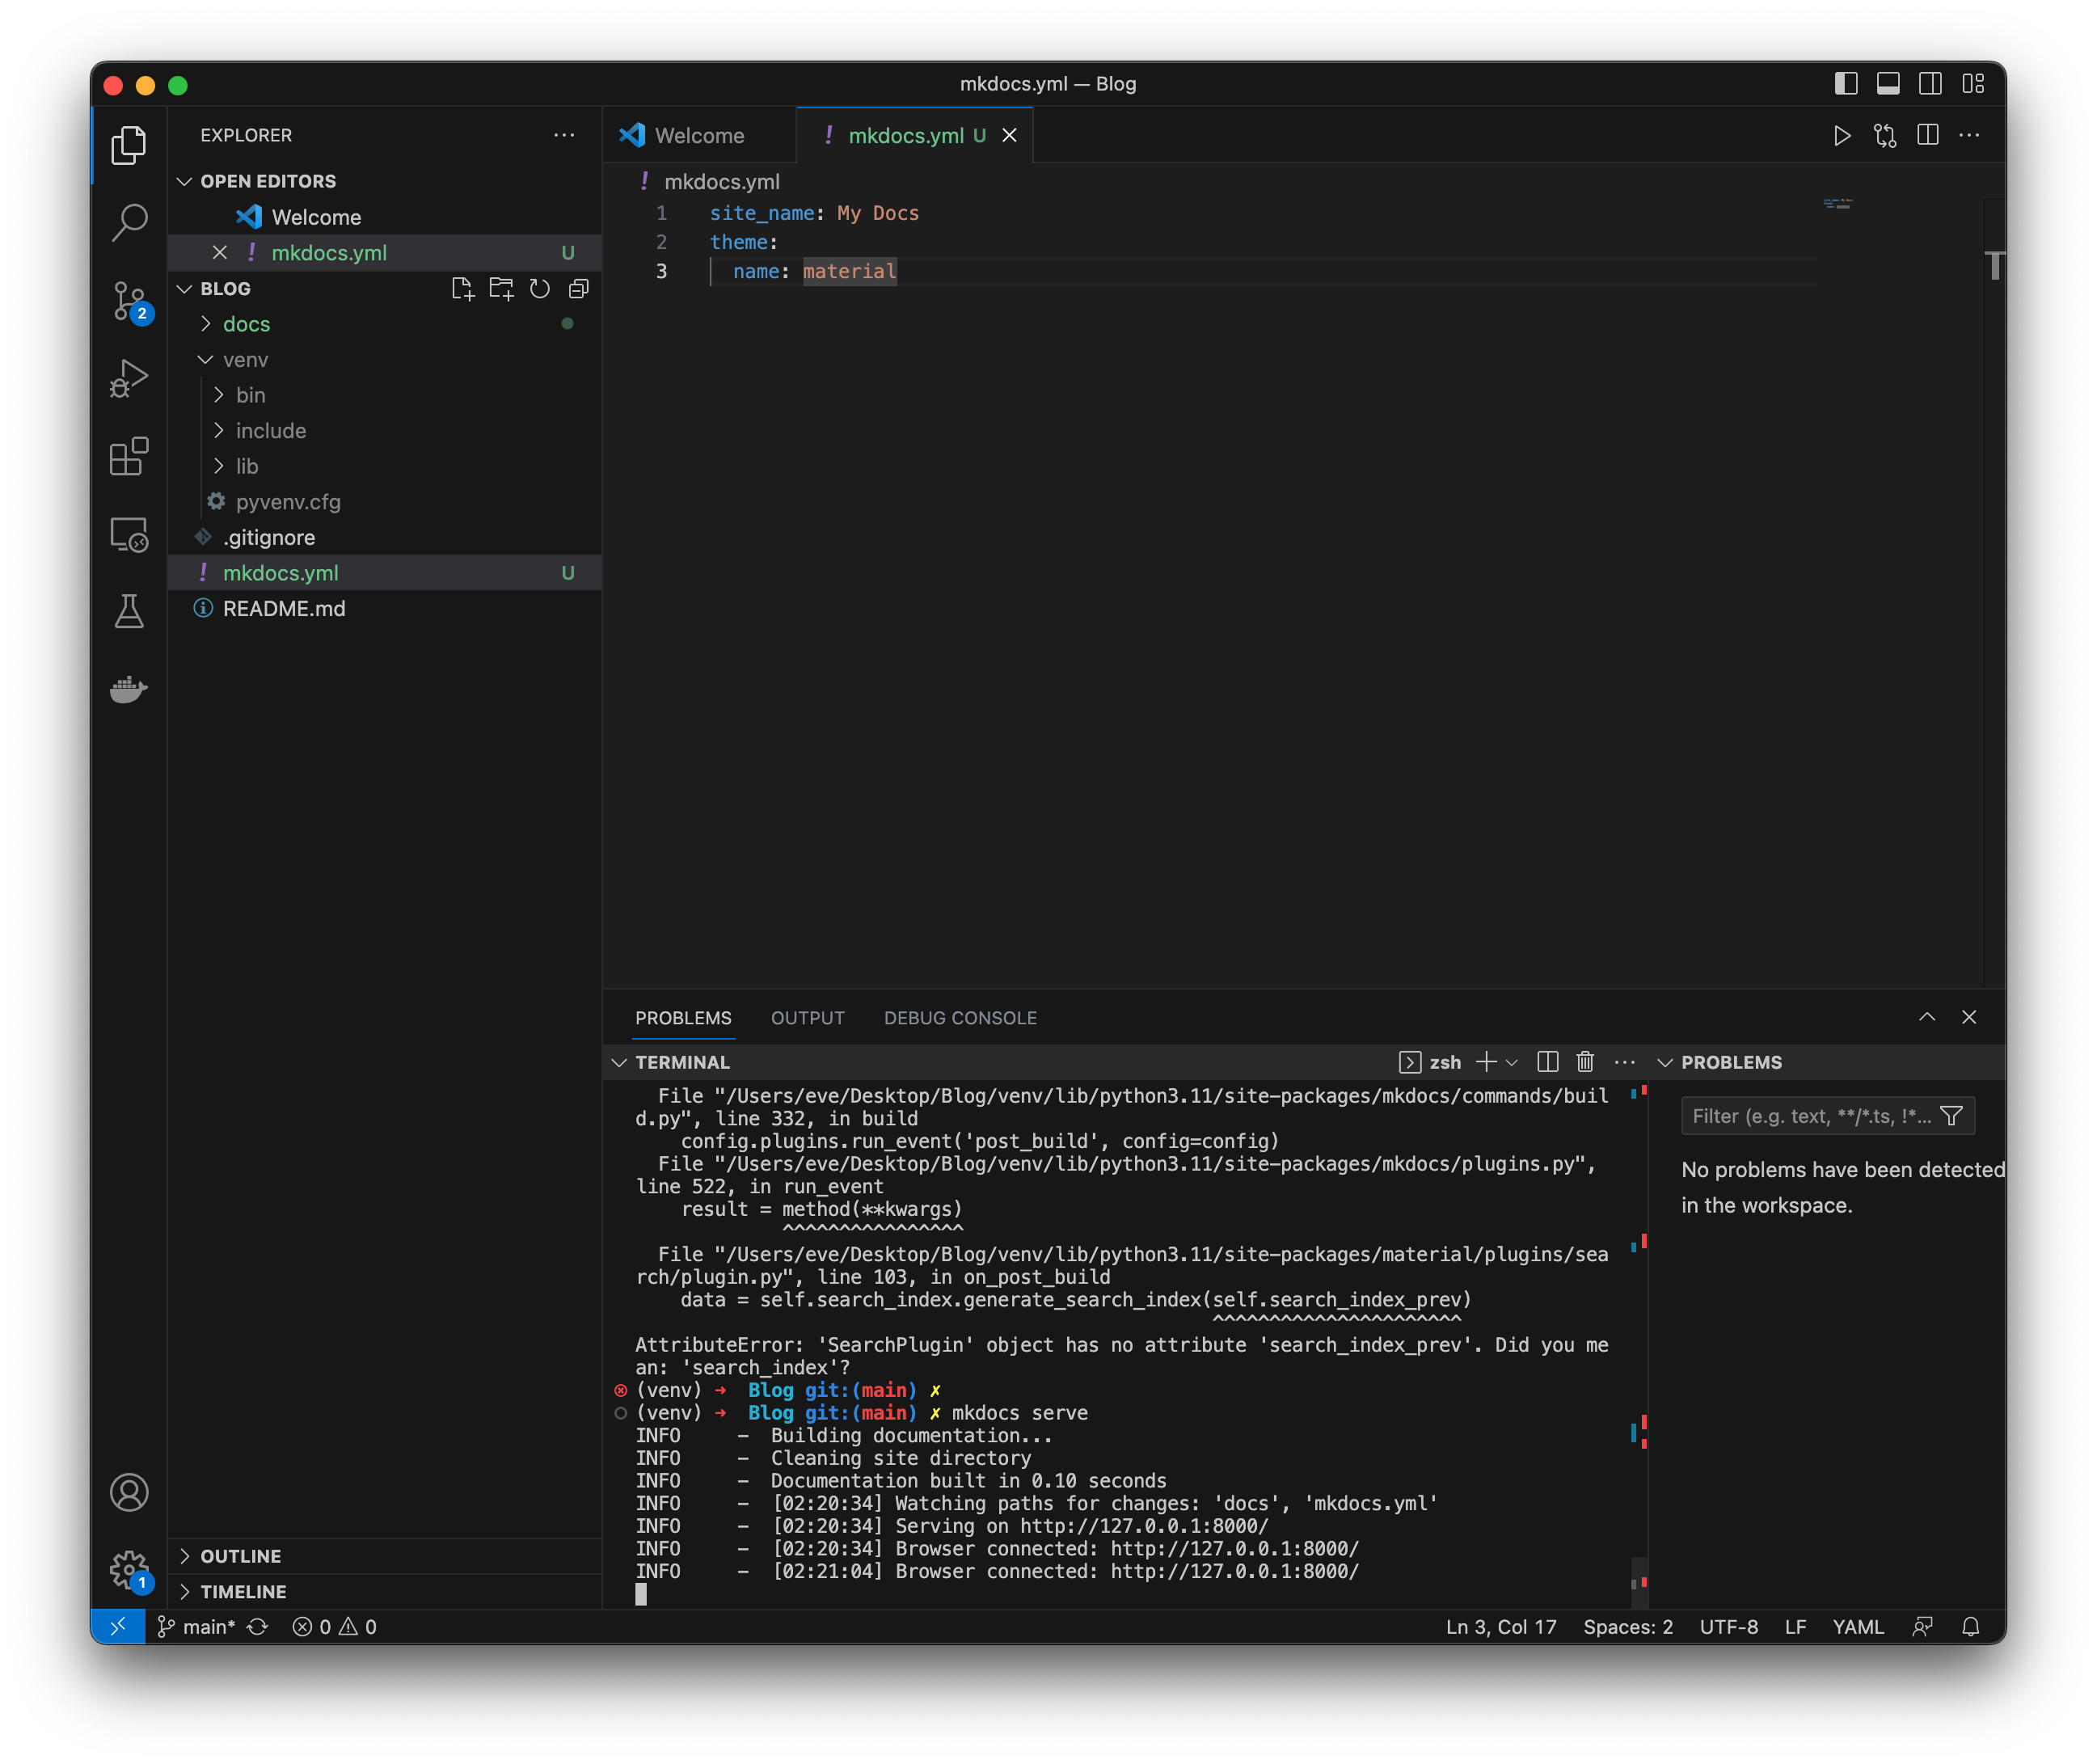Open the Extensions view
The height and width of the screenshot is (1764, 2097).
click(129, 457)
